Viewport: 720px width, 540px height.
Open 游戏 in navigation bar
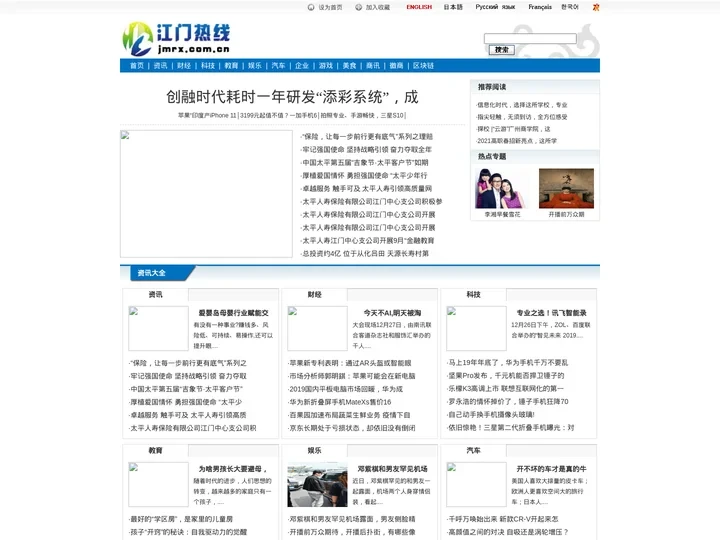coord(326,66)
